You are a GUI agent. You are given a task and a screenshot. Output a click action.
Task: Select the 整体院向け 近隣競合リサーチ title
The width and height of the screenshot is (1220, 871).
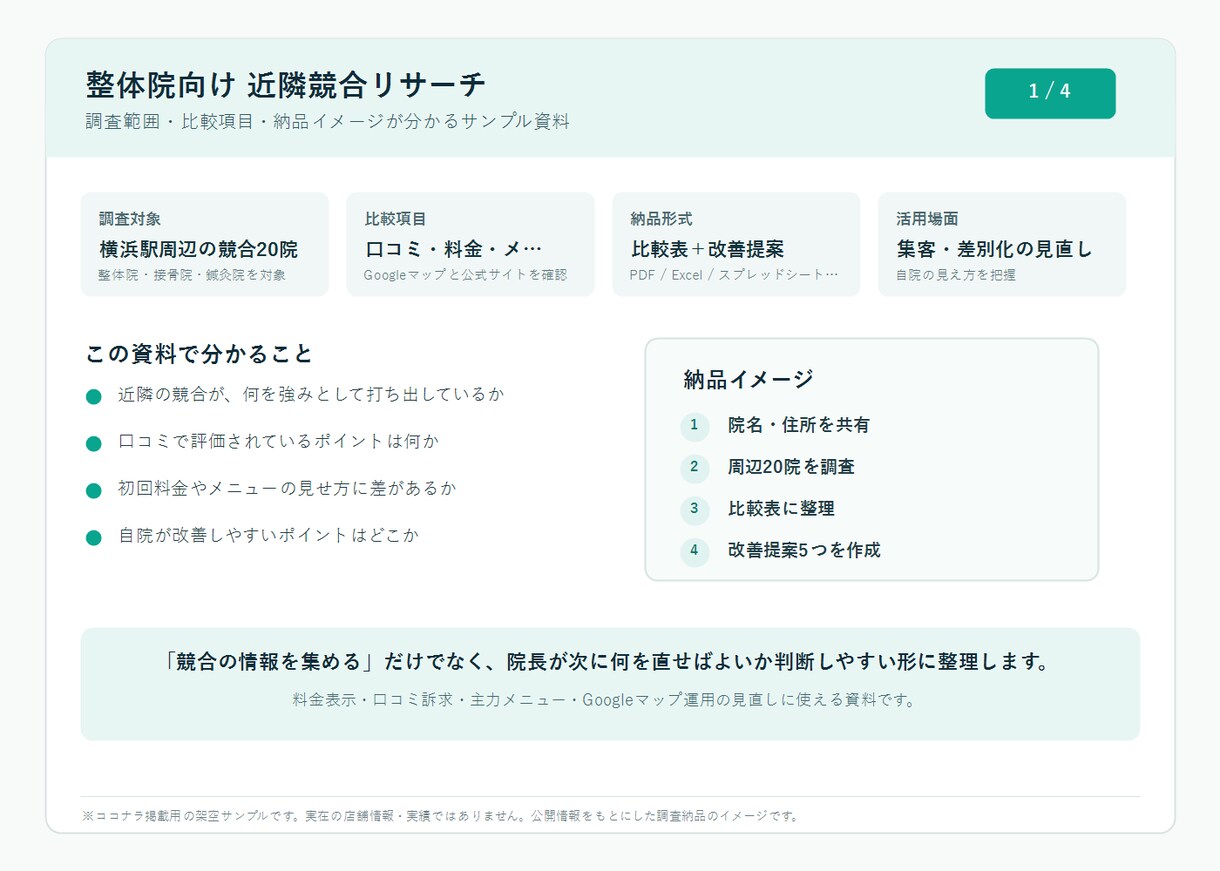(x=286, y=85)
